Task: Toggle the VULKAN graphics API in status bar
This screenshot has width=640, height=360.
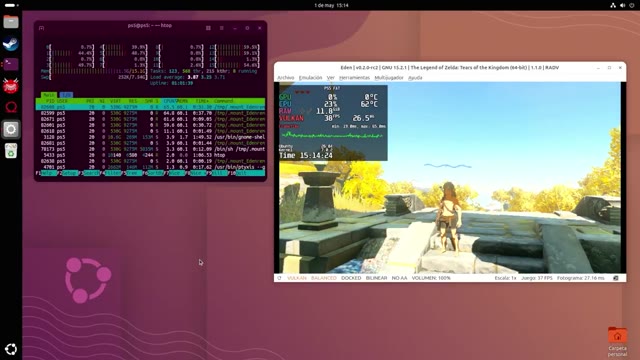Action: pyautogui.click(x=297, y=278)
